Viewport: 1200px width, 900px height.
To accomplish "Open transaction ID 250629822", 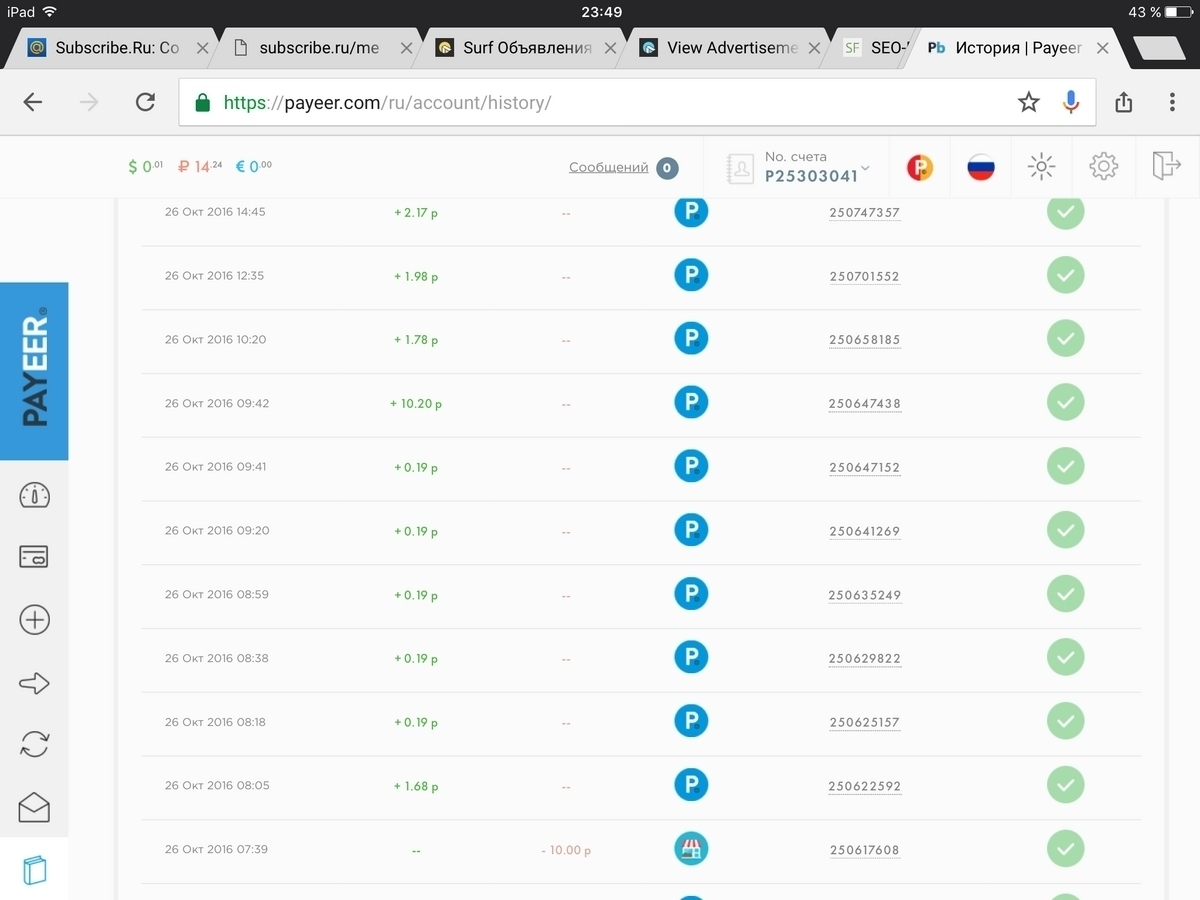I will pyautogui.click(x=865, y=659).
